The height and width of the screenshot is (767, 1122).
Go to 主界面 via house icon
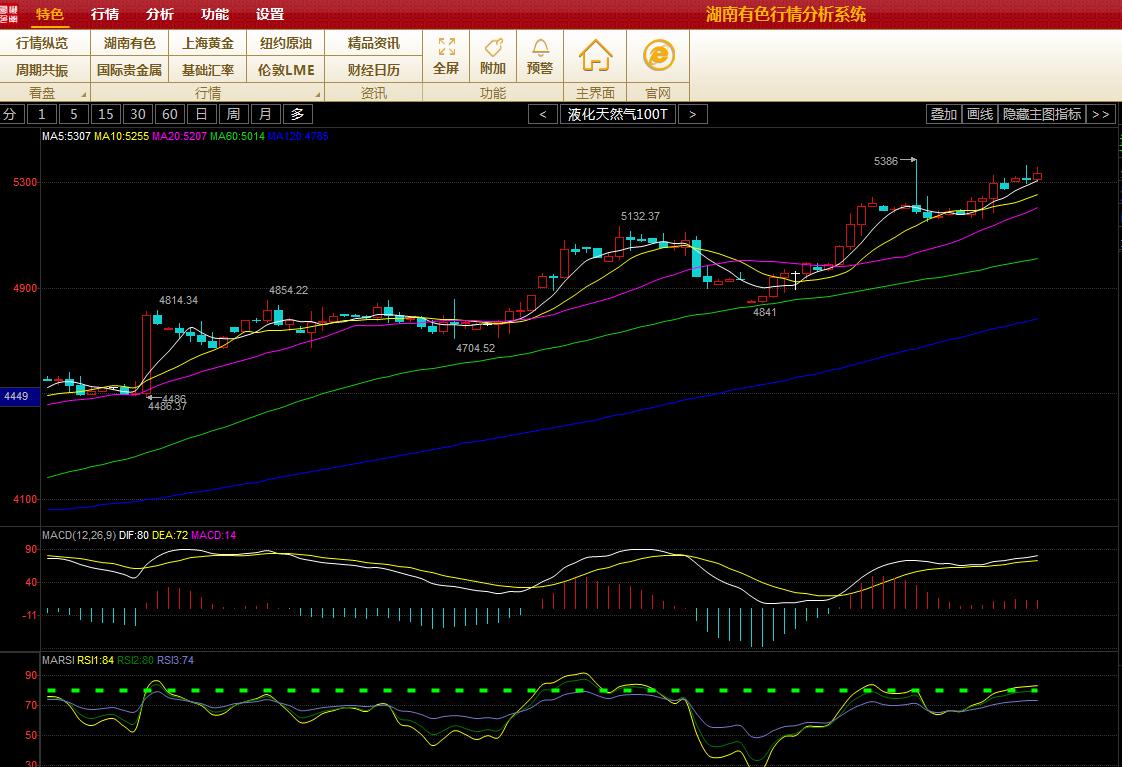pyautogui.click(x=595, y=55)
